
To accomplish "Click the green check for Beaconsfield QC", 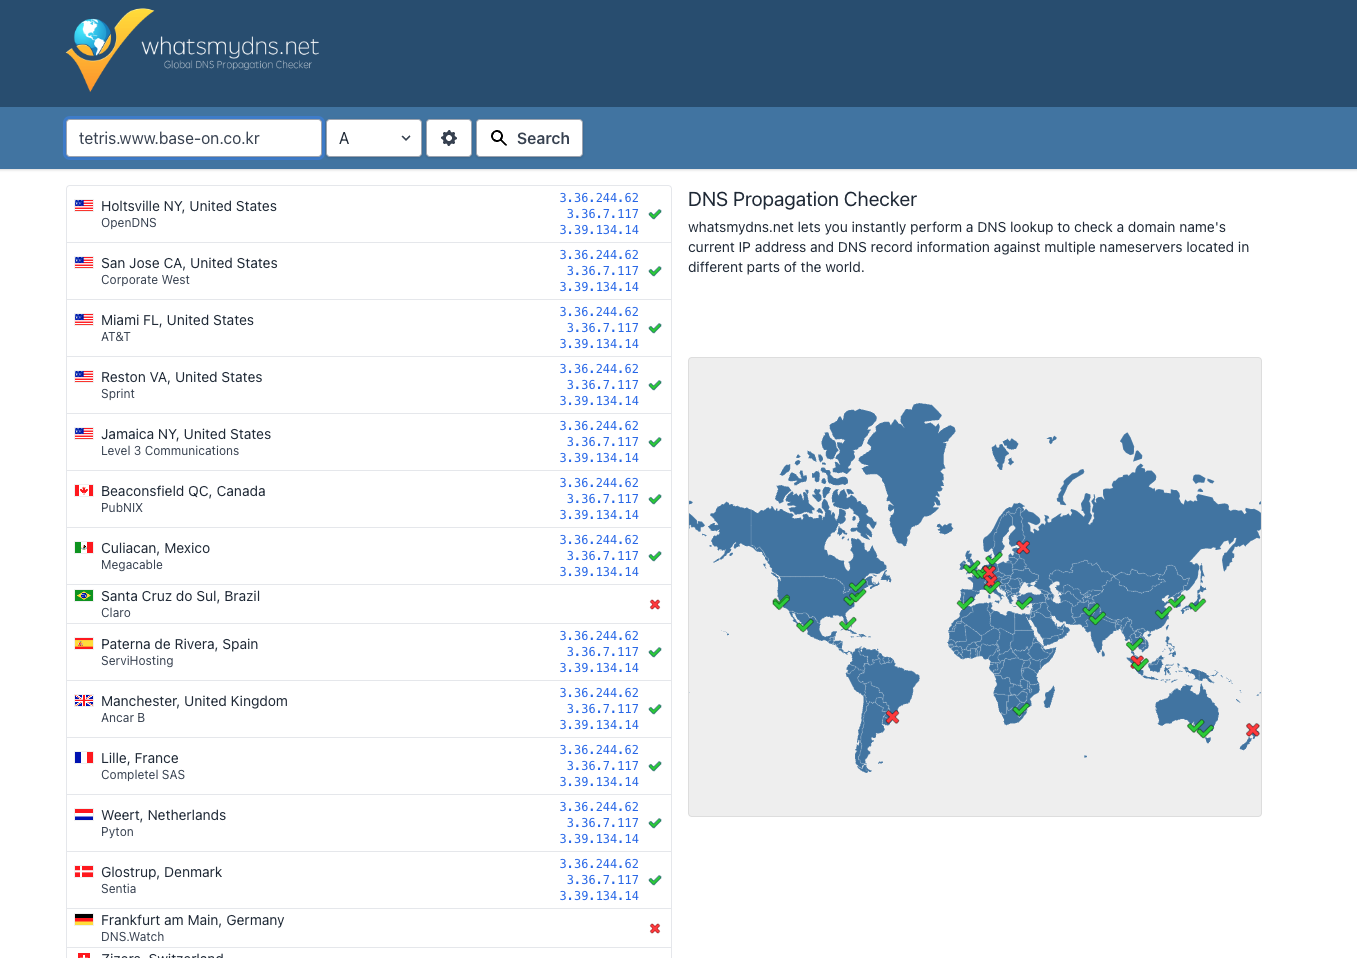I will (655, 499).
